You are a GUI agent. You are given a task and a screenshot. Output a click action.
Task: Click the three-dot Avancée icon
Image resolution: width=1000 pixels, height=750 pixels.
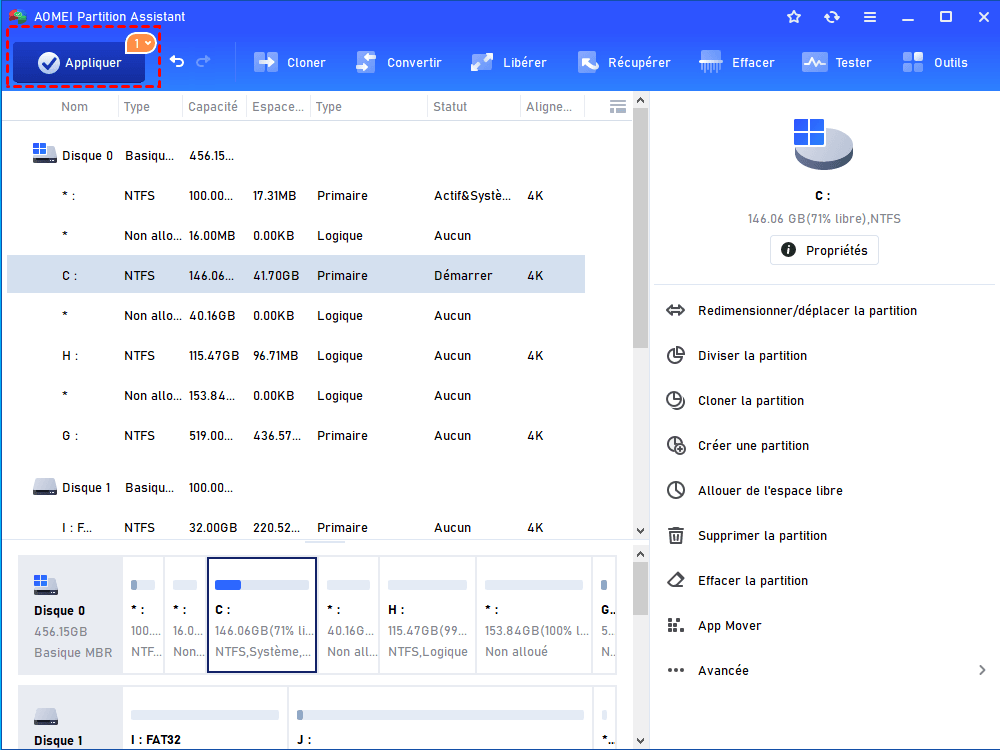675,670
